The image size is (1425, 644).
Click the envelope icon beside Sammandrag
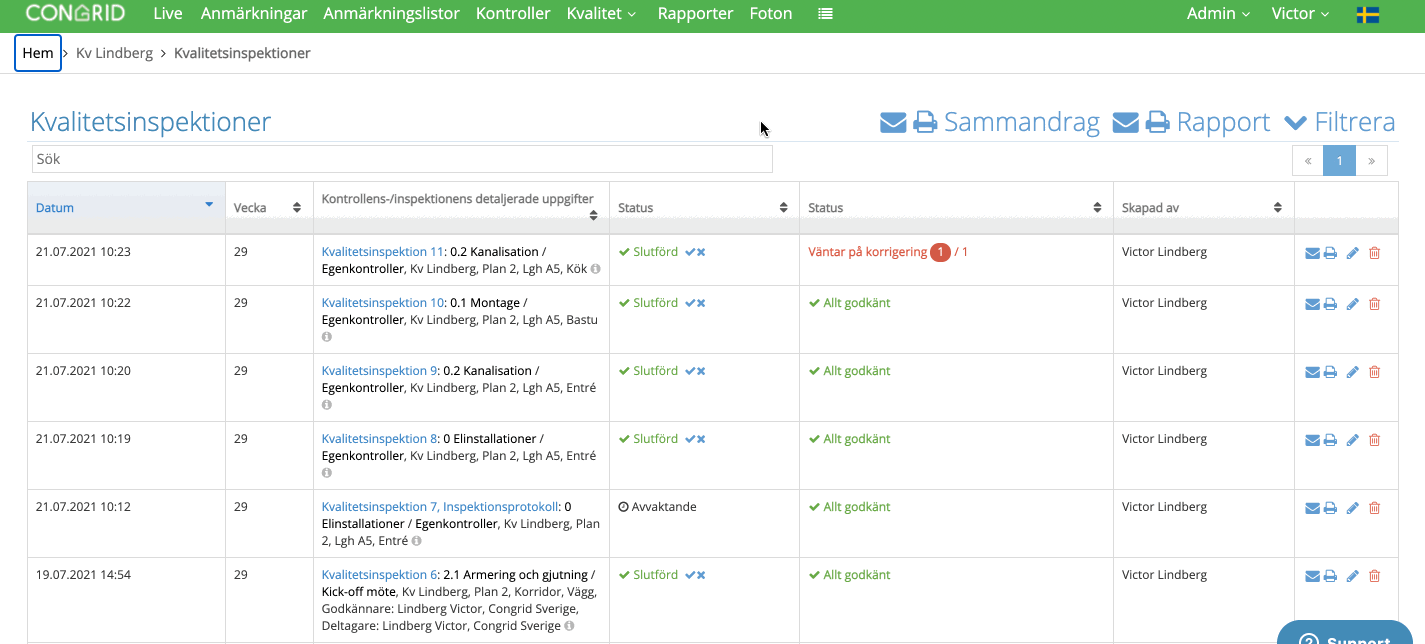(x=893, y=122)
